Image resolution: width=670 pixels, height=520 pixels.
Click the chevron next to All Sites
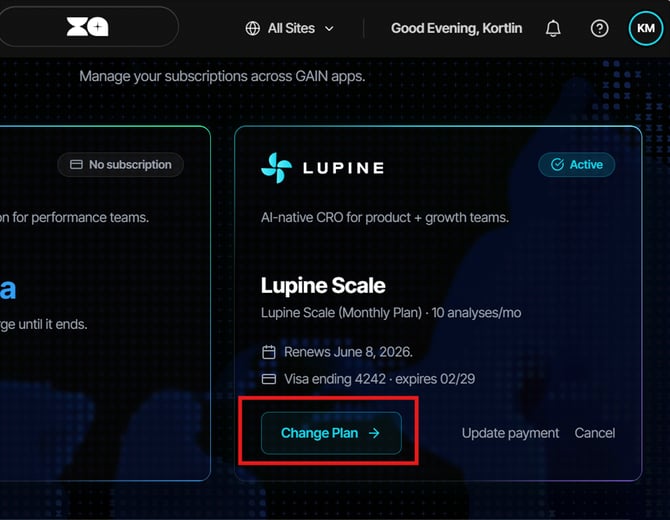329,29
